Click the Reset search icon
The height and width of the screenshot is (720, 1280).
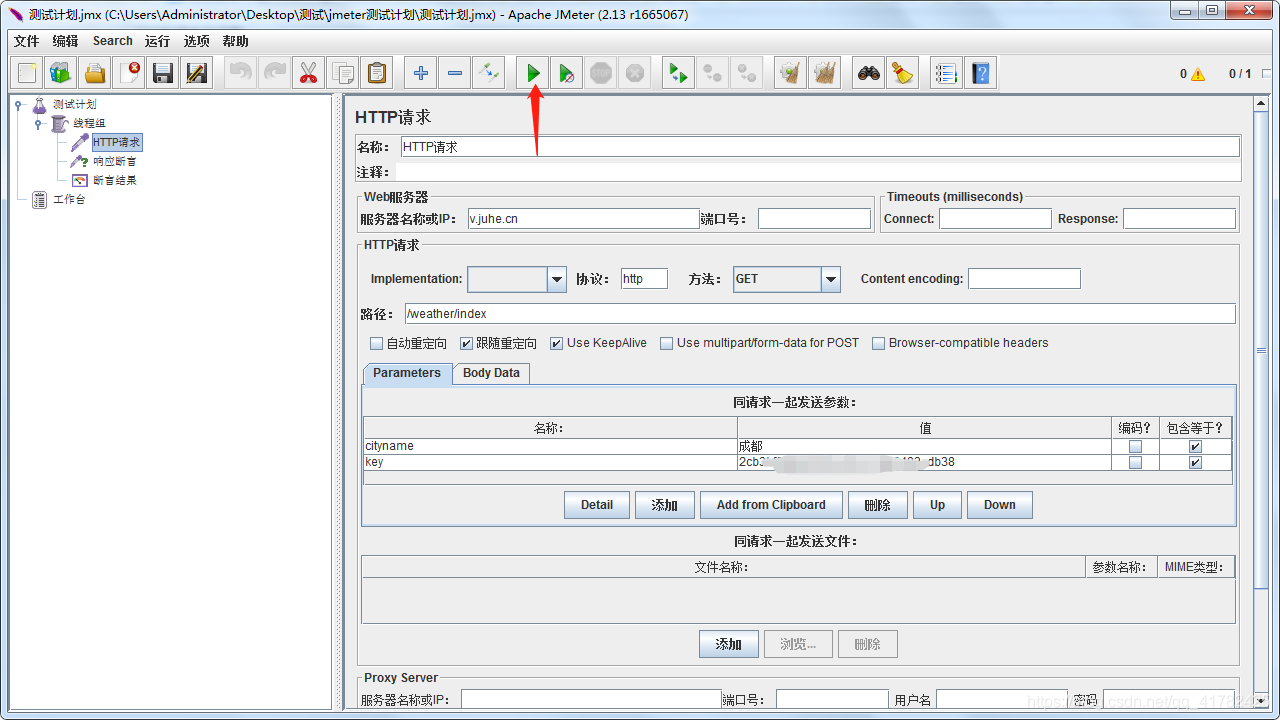pyautogui.click(x=903, y=73)
